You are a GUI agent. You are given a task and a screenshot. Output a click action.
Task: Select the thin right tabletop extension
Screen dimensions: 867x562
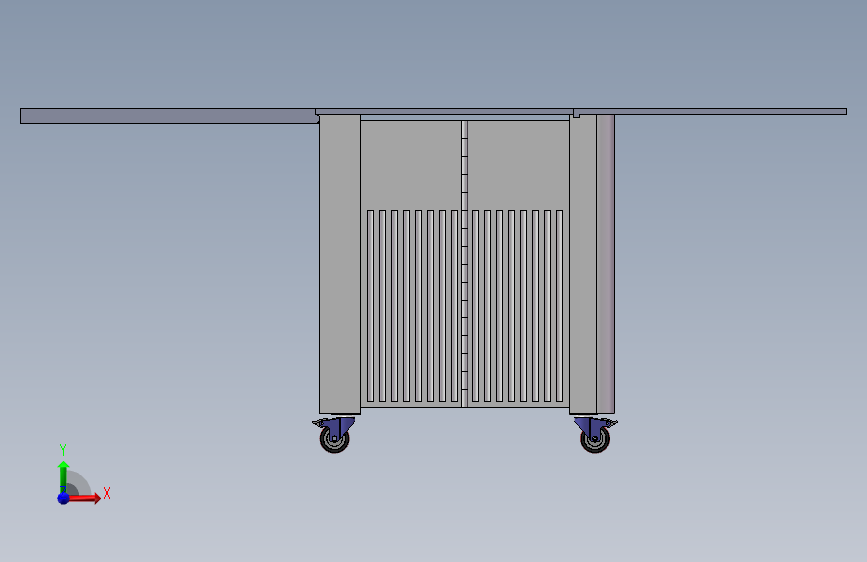click(x=710, y=112)
